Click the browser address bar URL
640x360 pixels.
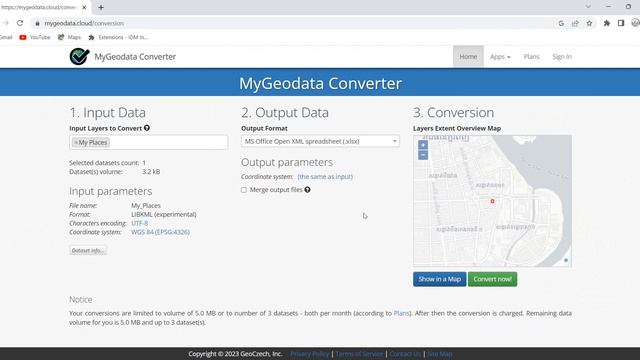(x=84, y=23)
